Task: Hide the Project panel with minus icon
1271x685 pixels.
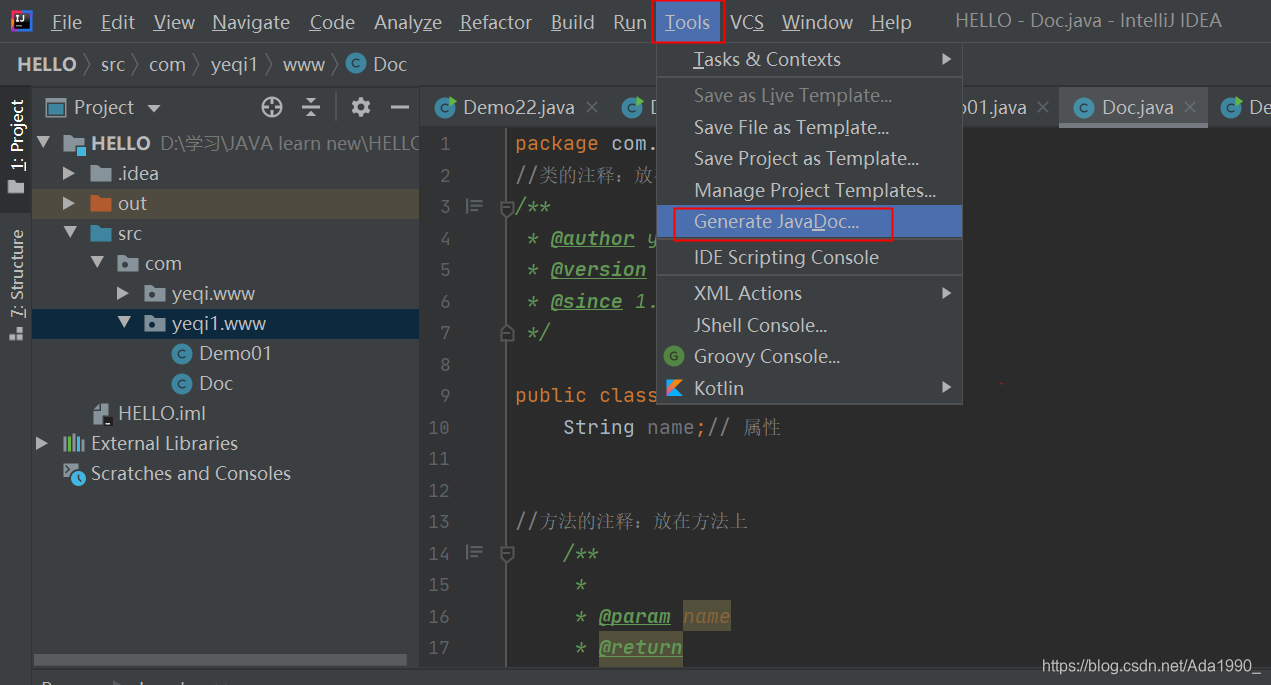Action: 400,107
